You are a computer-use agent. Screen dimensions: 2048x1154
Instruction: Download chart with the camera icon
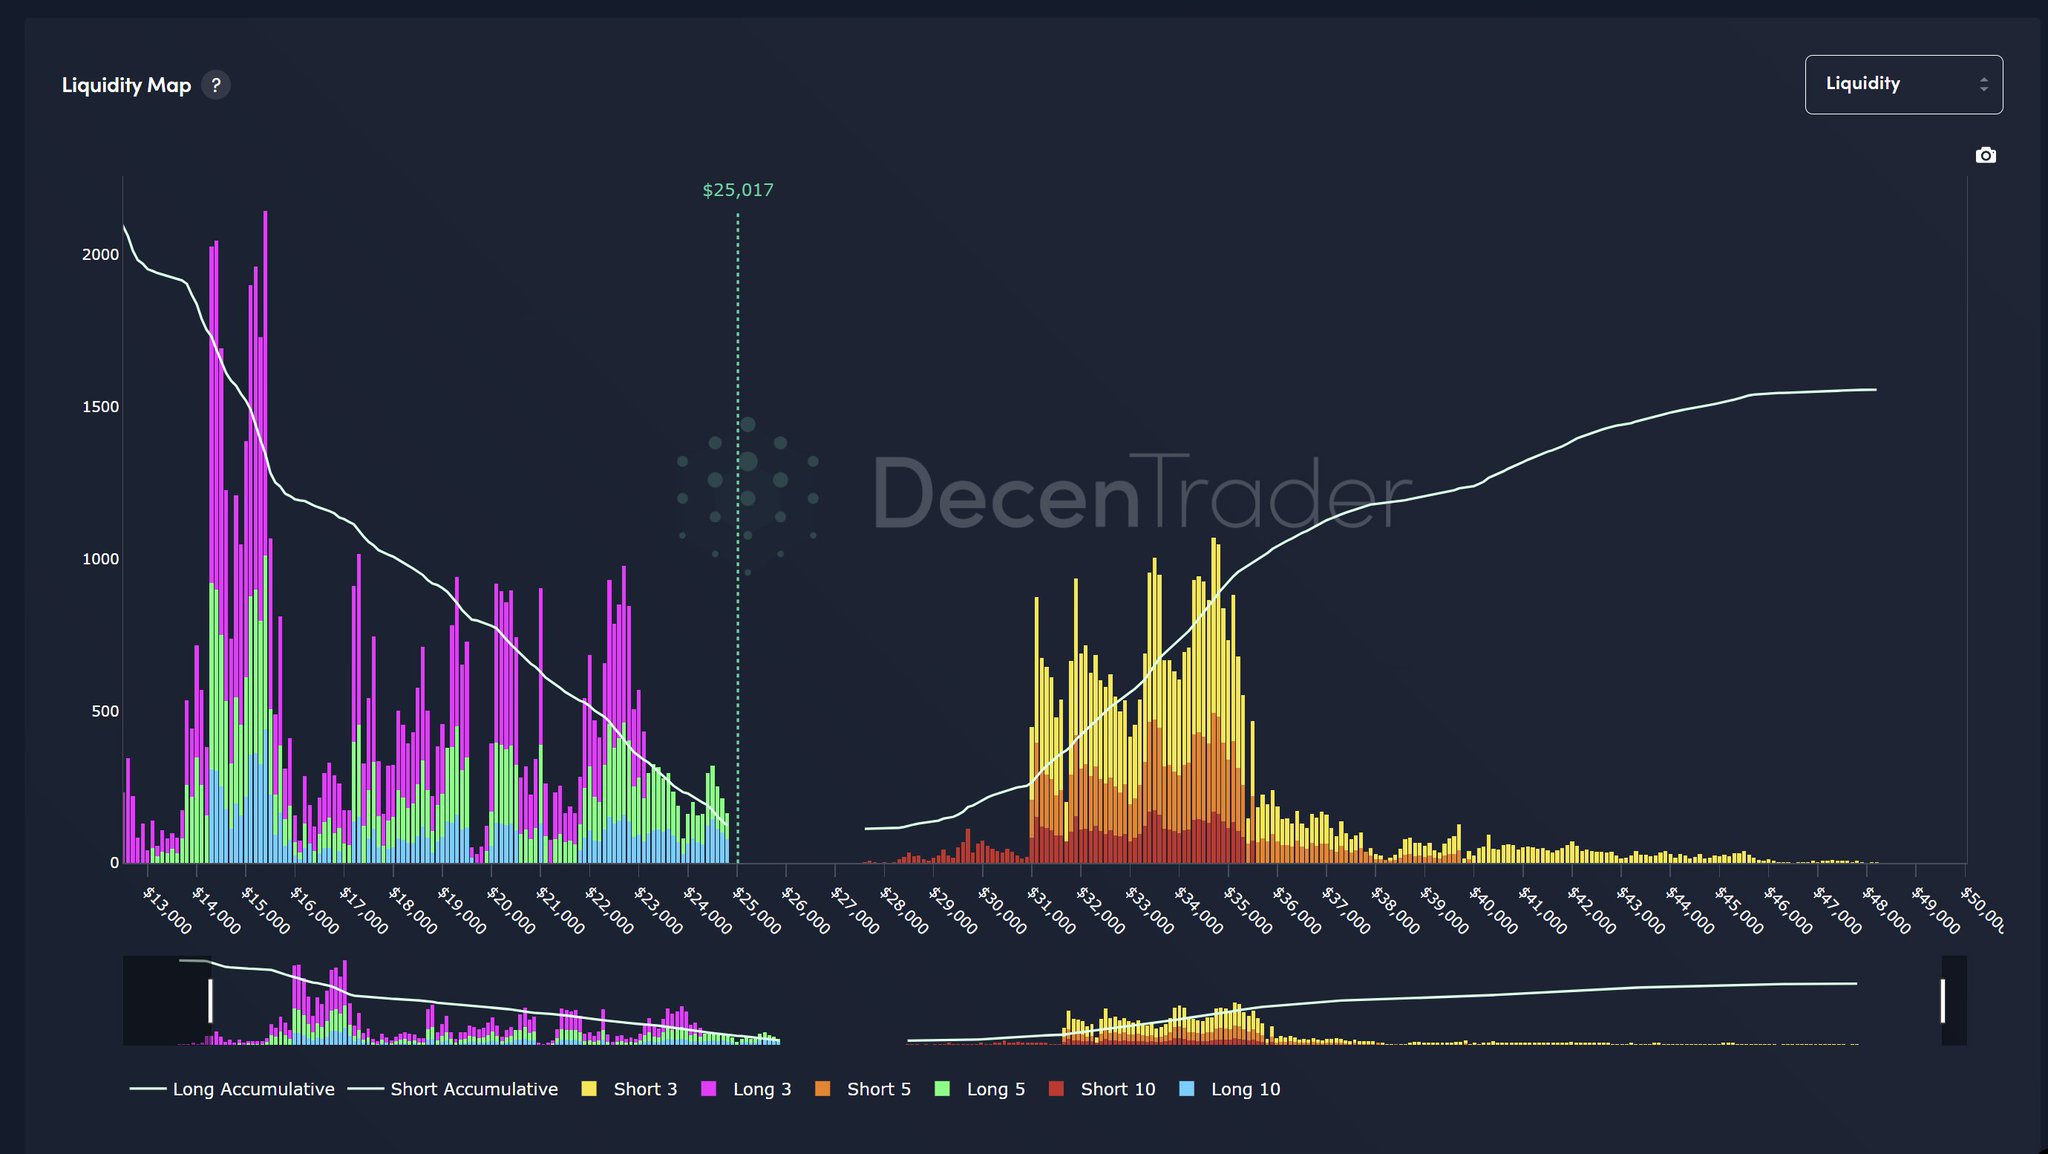click(1986, 155)
